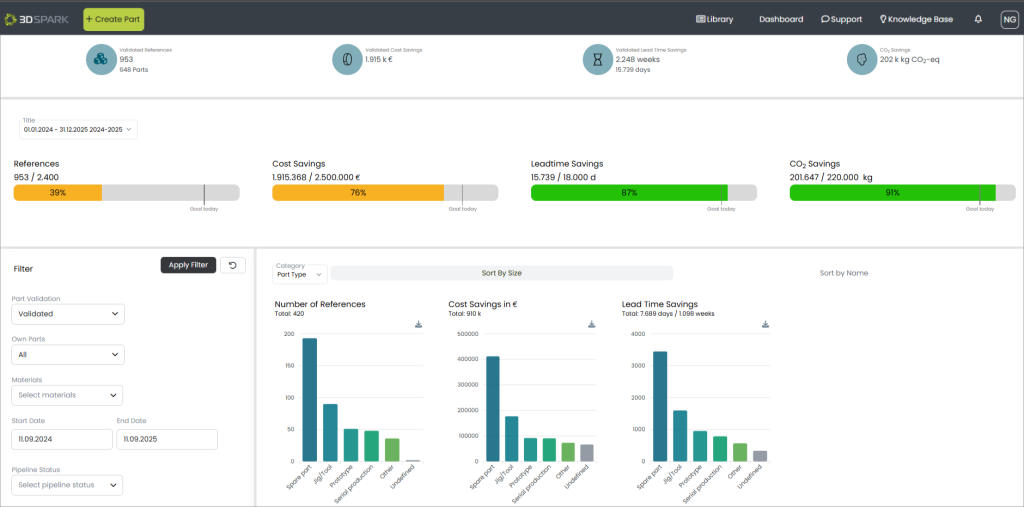Open the Library menu
This screenshot has width=1024, height=507.
pyautogui.click(x=713, y=19)
